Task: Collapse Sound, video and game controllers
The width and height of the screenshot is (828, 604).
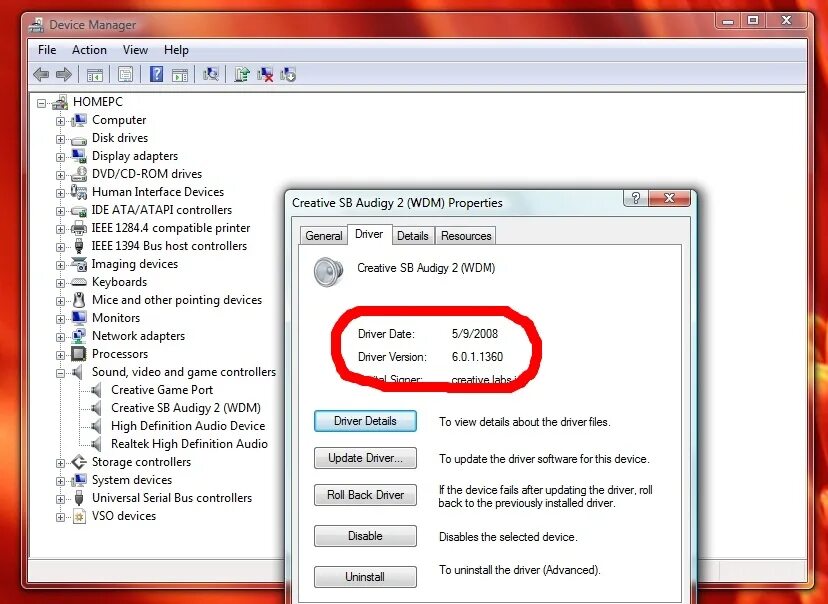Action: (60, 373)
